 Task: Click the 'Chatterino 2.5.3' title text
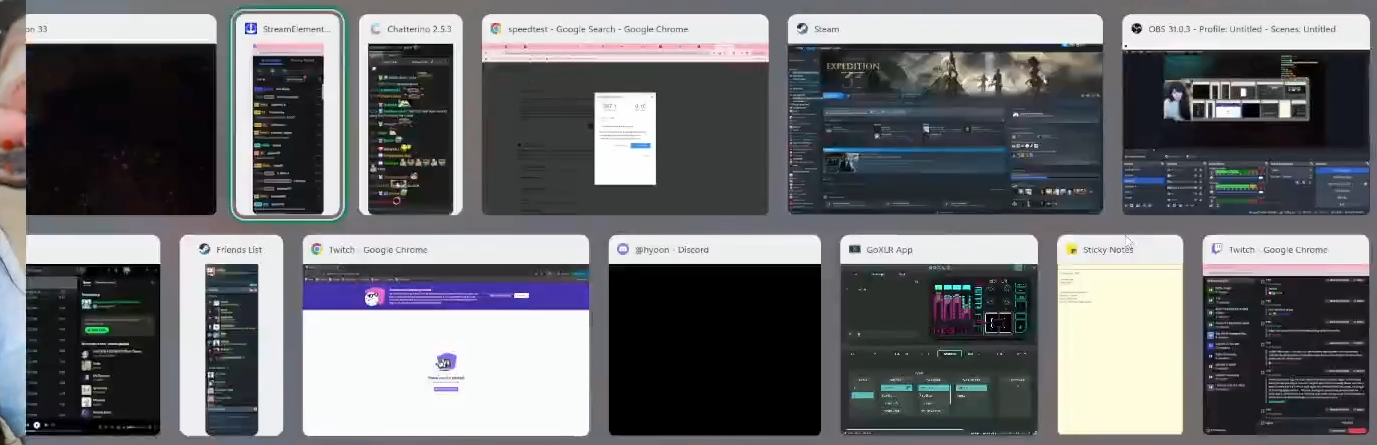pos(419,29)
